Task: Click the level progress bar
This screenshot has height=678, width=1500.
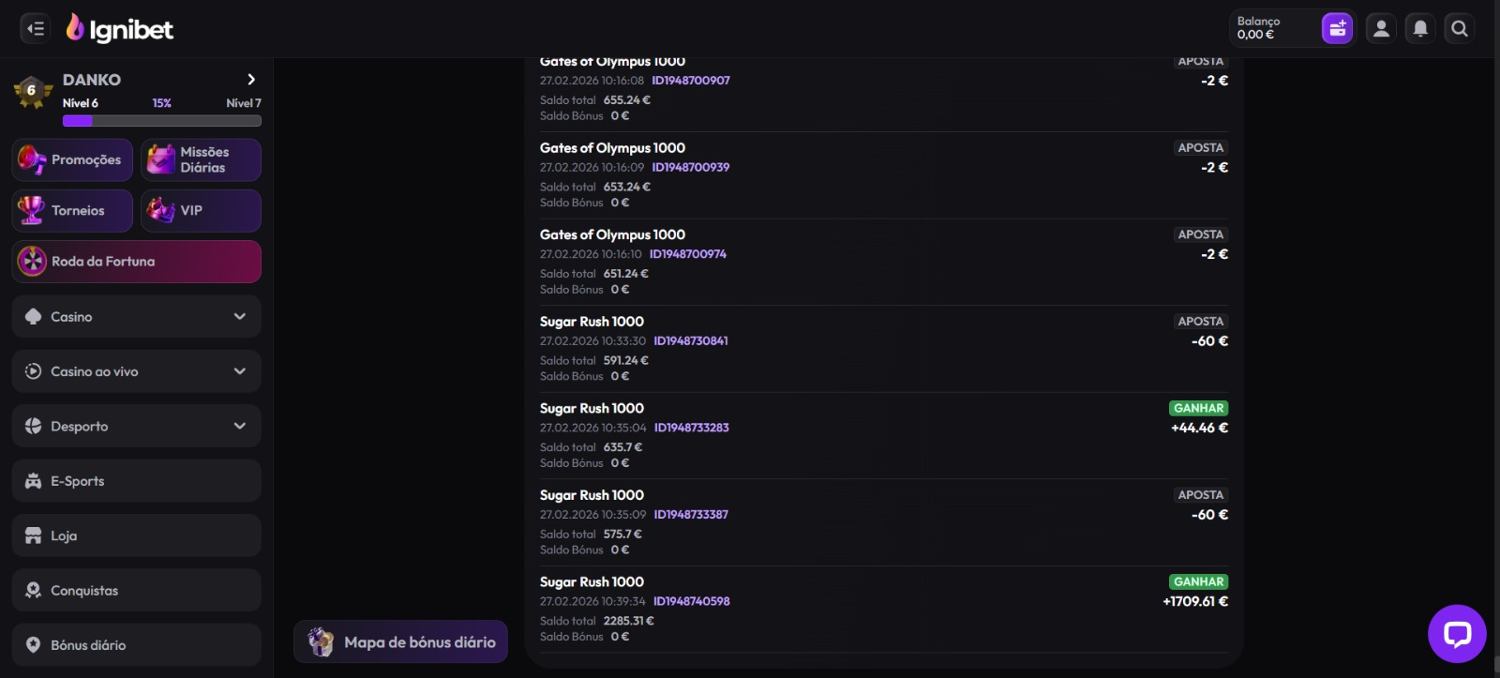Action: 162,121
